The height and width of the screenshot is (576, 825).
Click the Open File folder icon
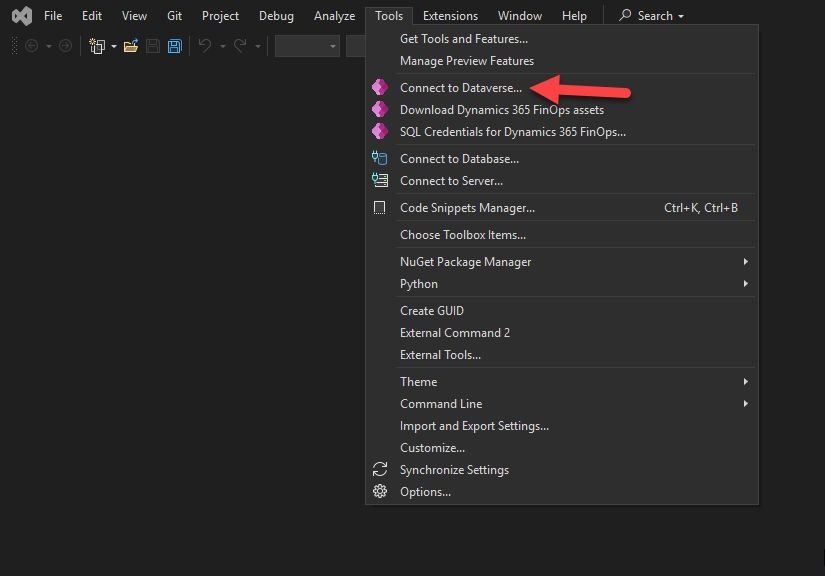point(131,46)
